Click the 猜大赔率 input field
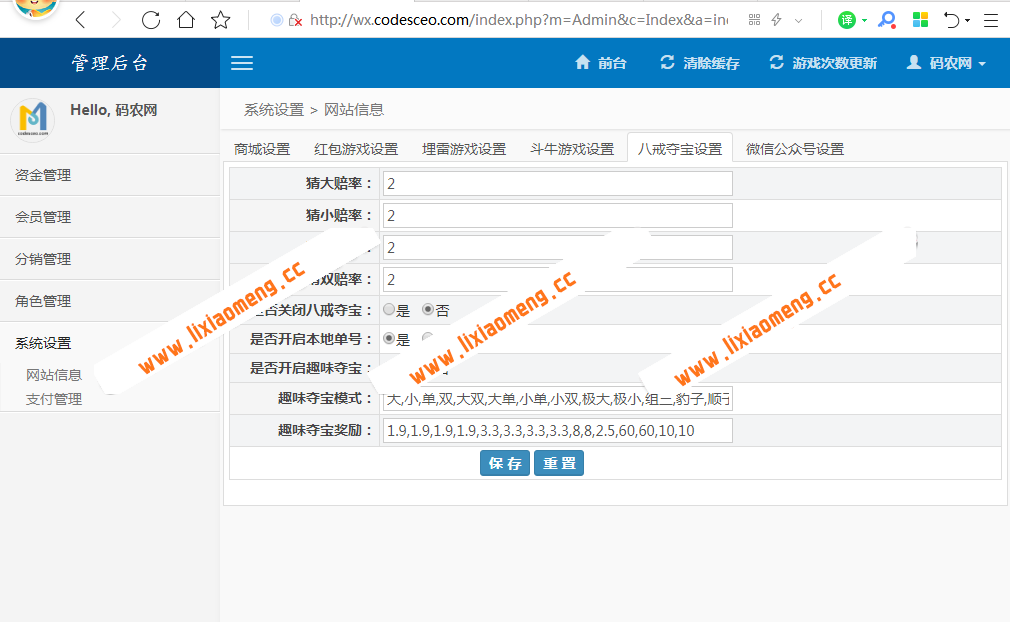 (556, 183)
